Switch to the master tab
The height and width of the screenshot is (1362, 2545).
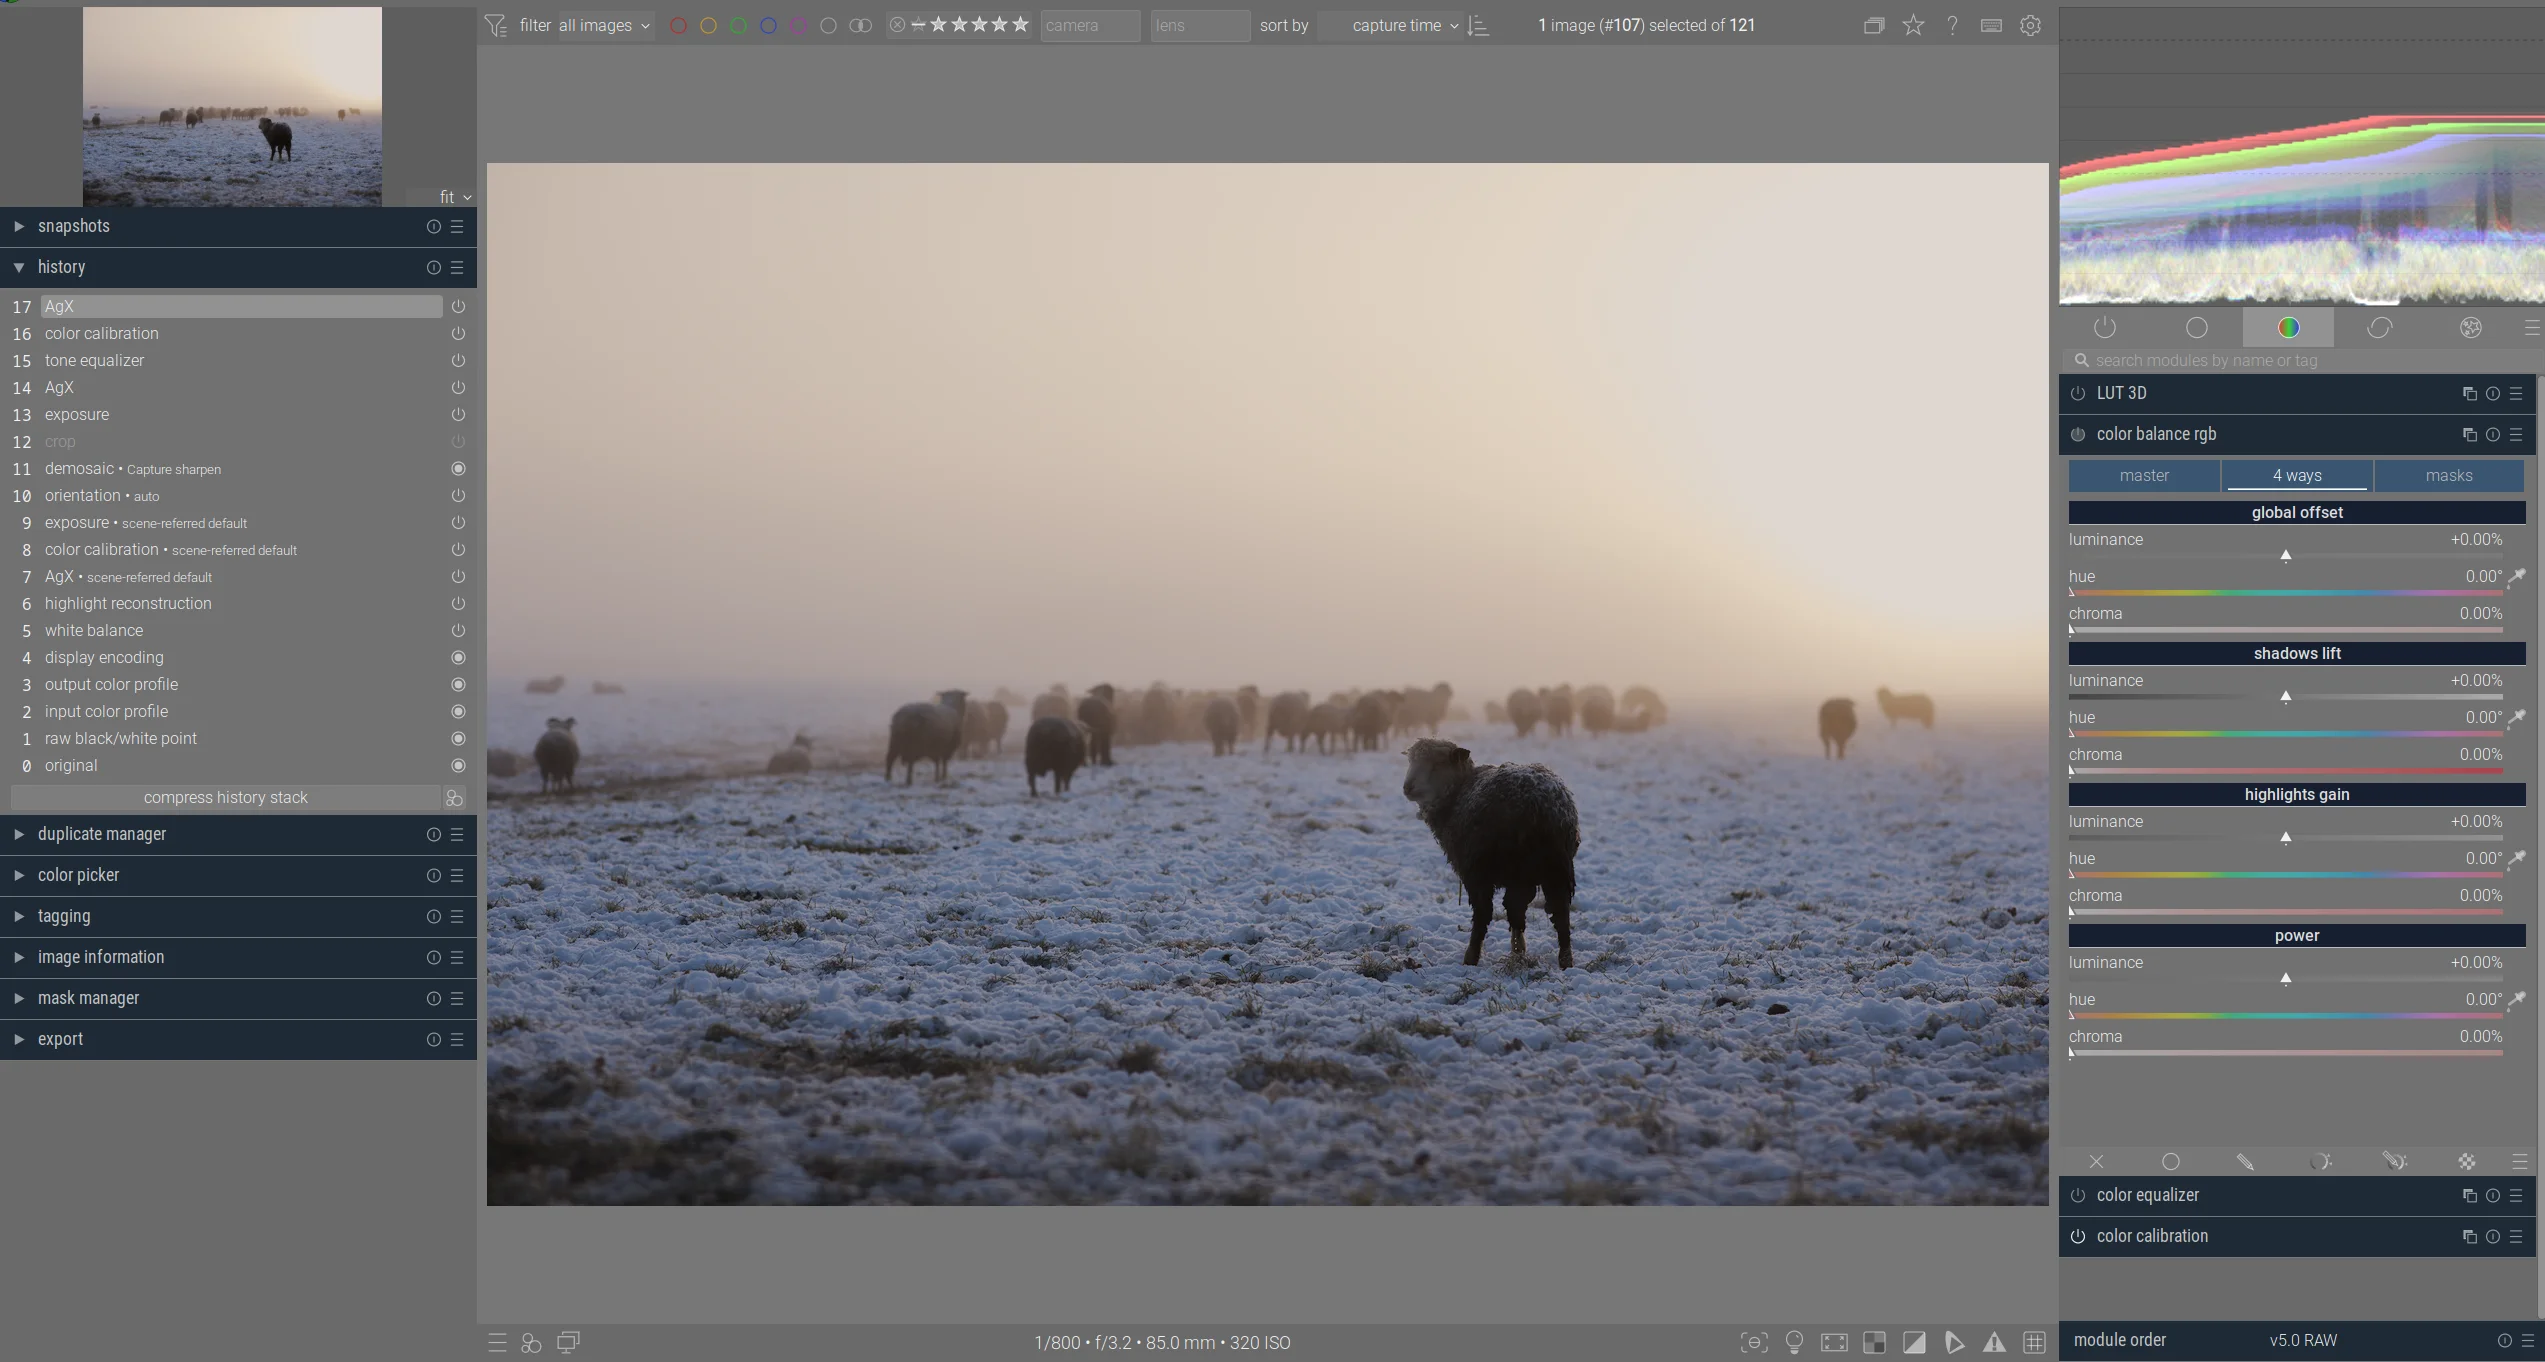click(x=2144, y=476)
